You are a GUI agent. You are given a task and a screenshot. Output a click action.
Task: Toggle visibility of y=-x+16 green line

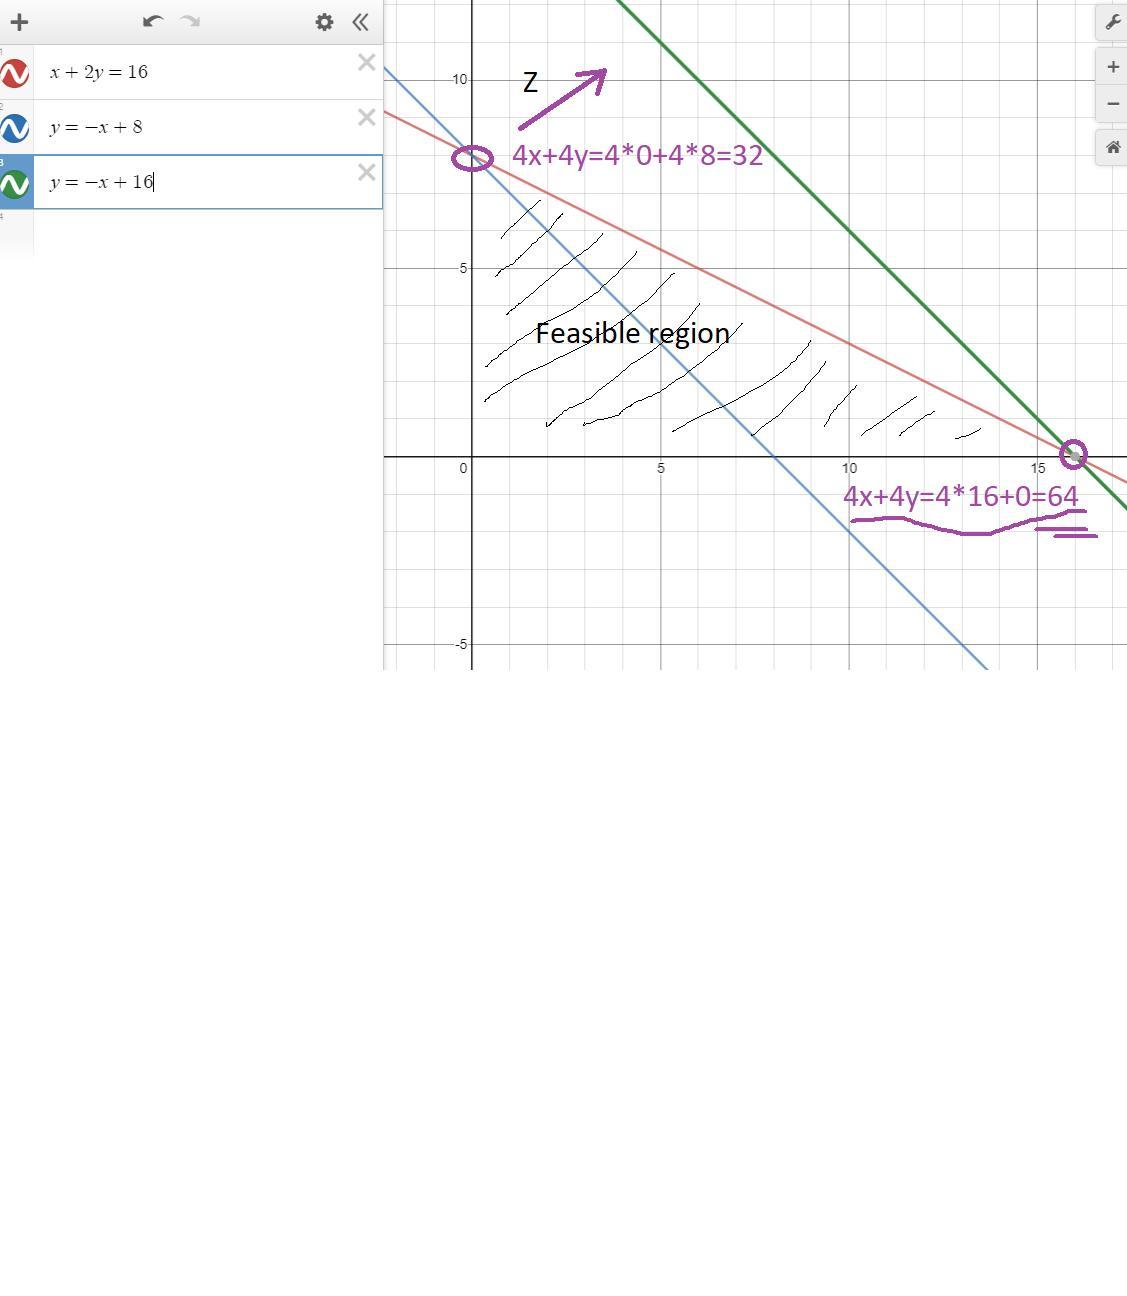(x=14, y=184)
